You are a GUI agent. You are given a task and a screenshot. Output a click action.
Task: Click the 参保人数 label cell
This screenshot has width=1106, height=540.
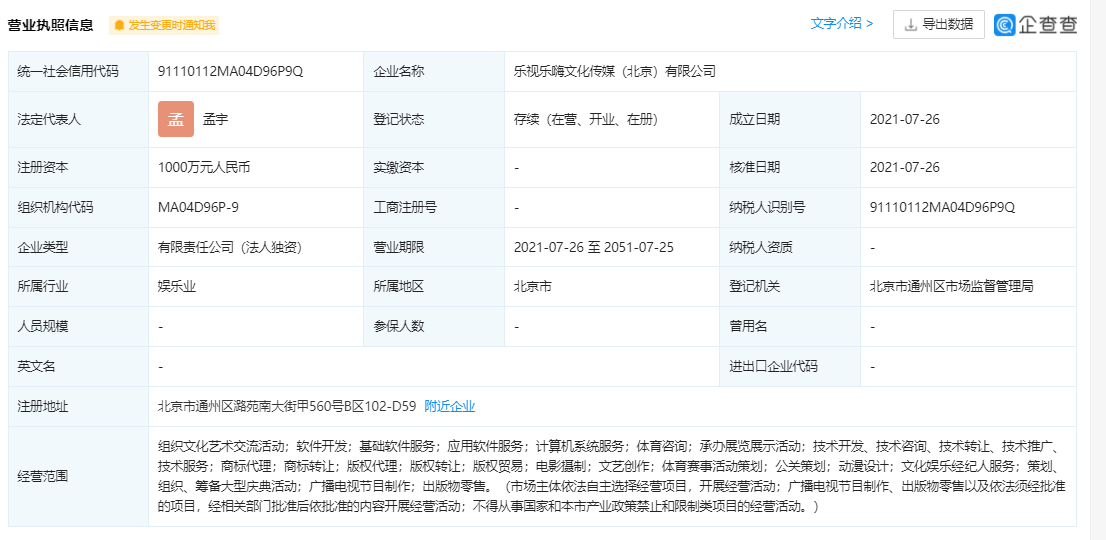pyautogui.click(x=434, y=326)
